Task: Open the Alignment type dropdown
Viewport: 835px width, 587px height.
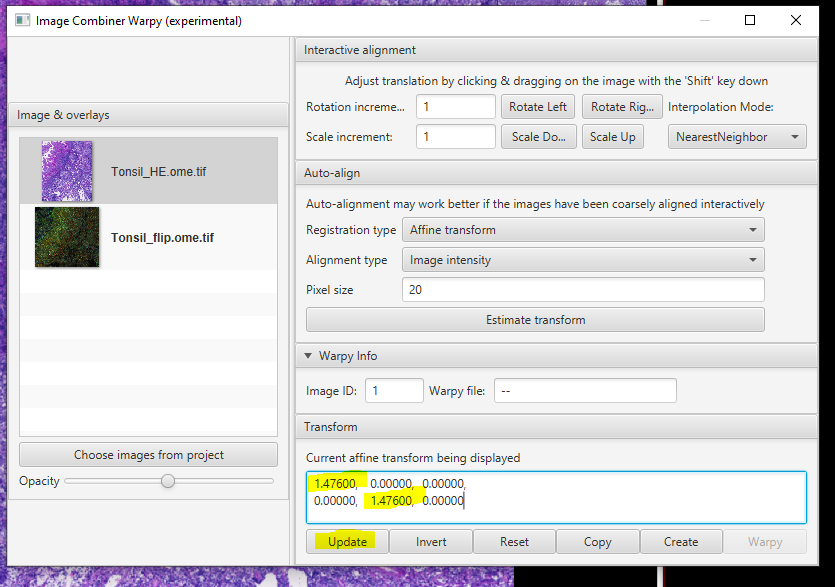Action: click(583, 260)
